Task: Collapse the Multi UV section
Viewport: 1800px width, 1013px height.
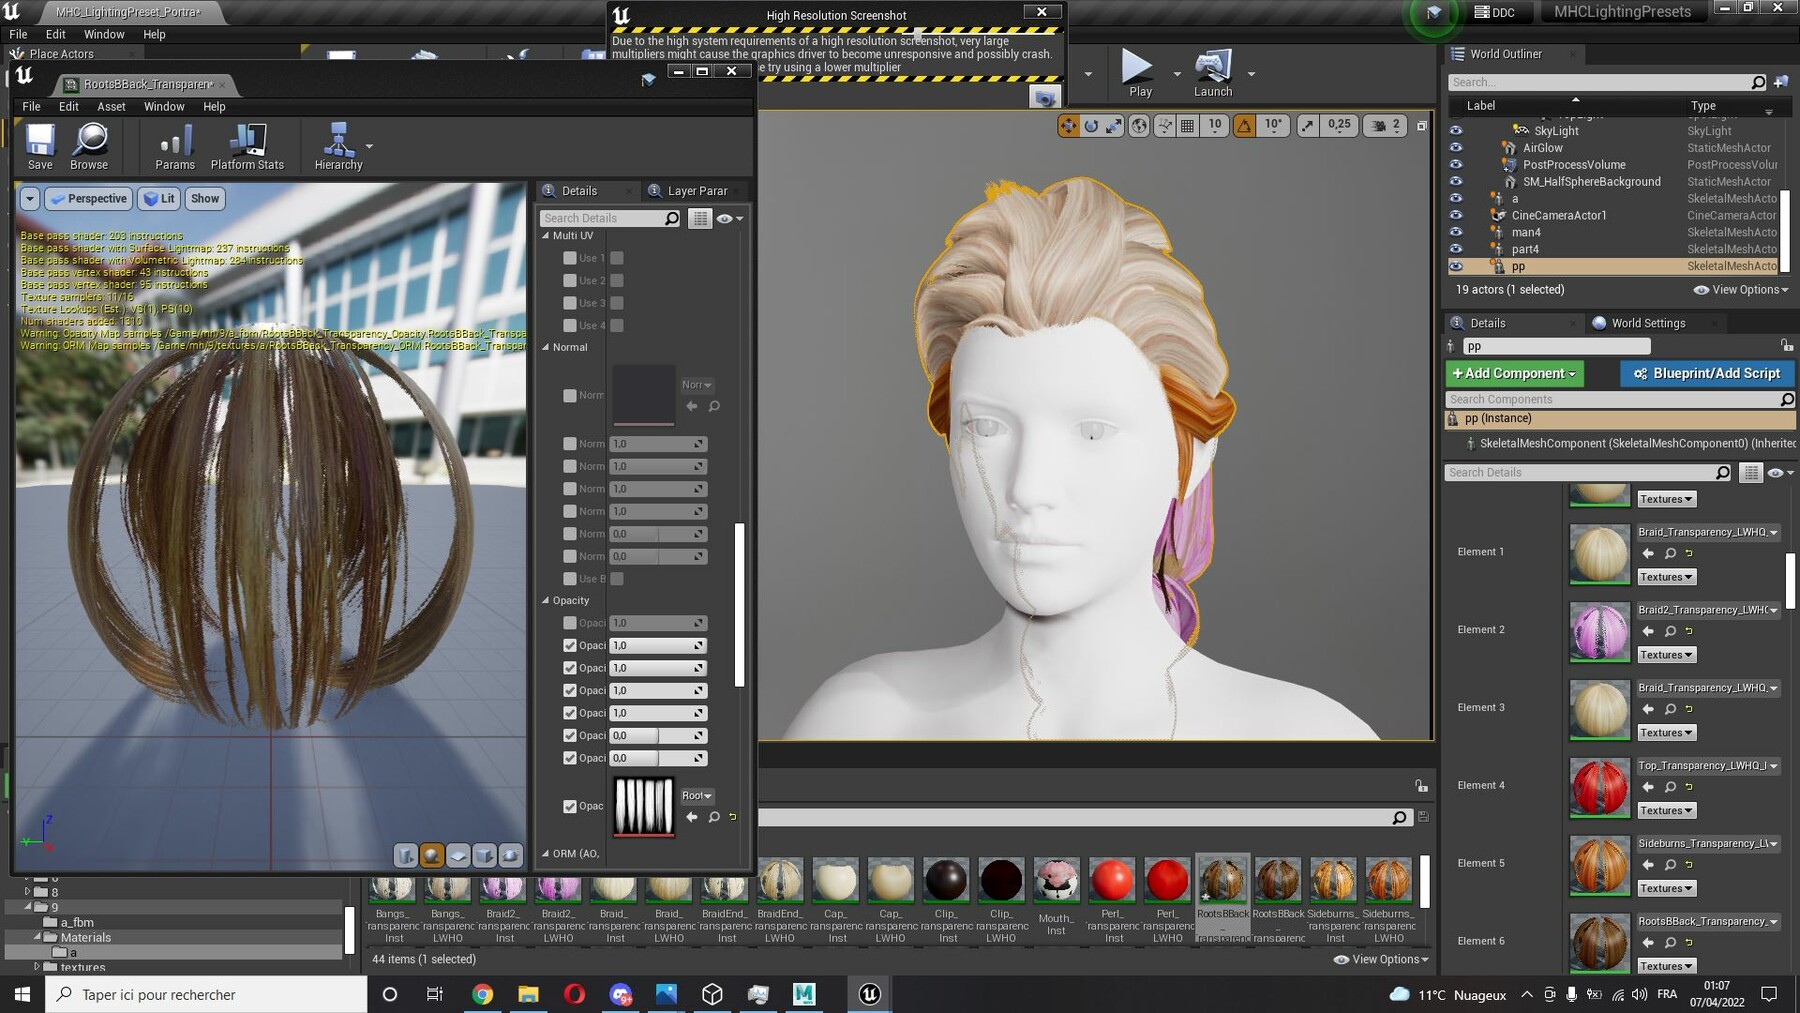Action: [x=546, y=236]
